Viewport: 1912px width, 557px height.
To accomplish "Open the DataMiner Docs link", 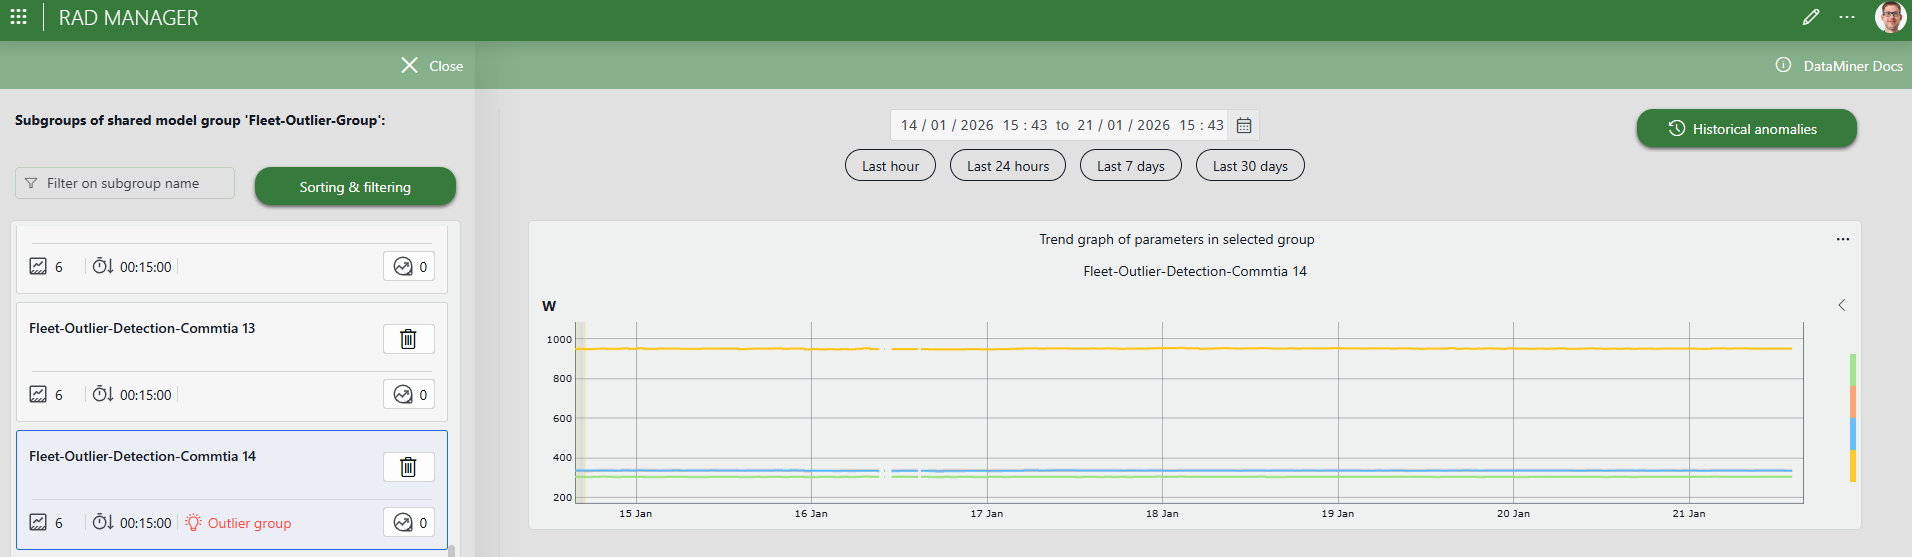I will [x=1839, y=66].
